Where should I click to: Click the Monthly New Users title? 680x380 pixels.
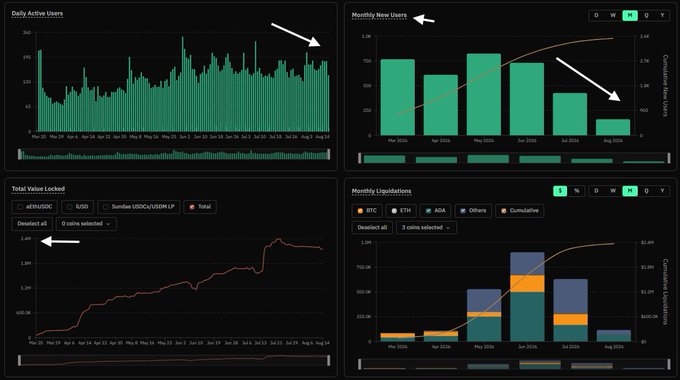coord(379,15)
